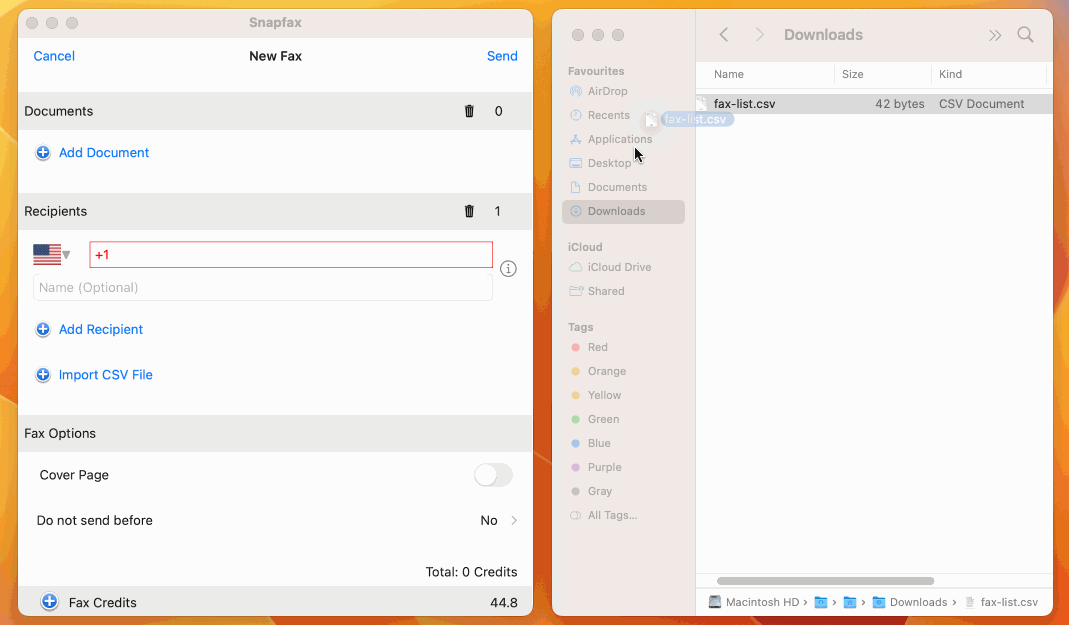Click CSV Document kind cell
This screenshot has height=625, width=1069.
(981, 104)
